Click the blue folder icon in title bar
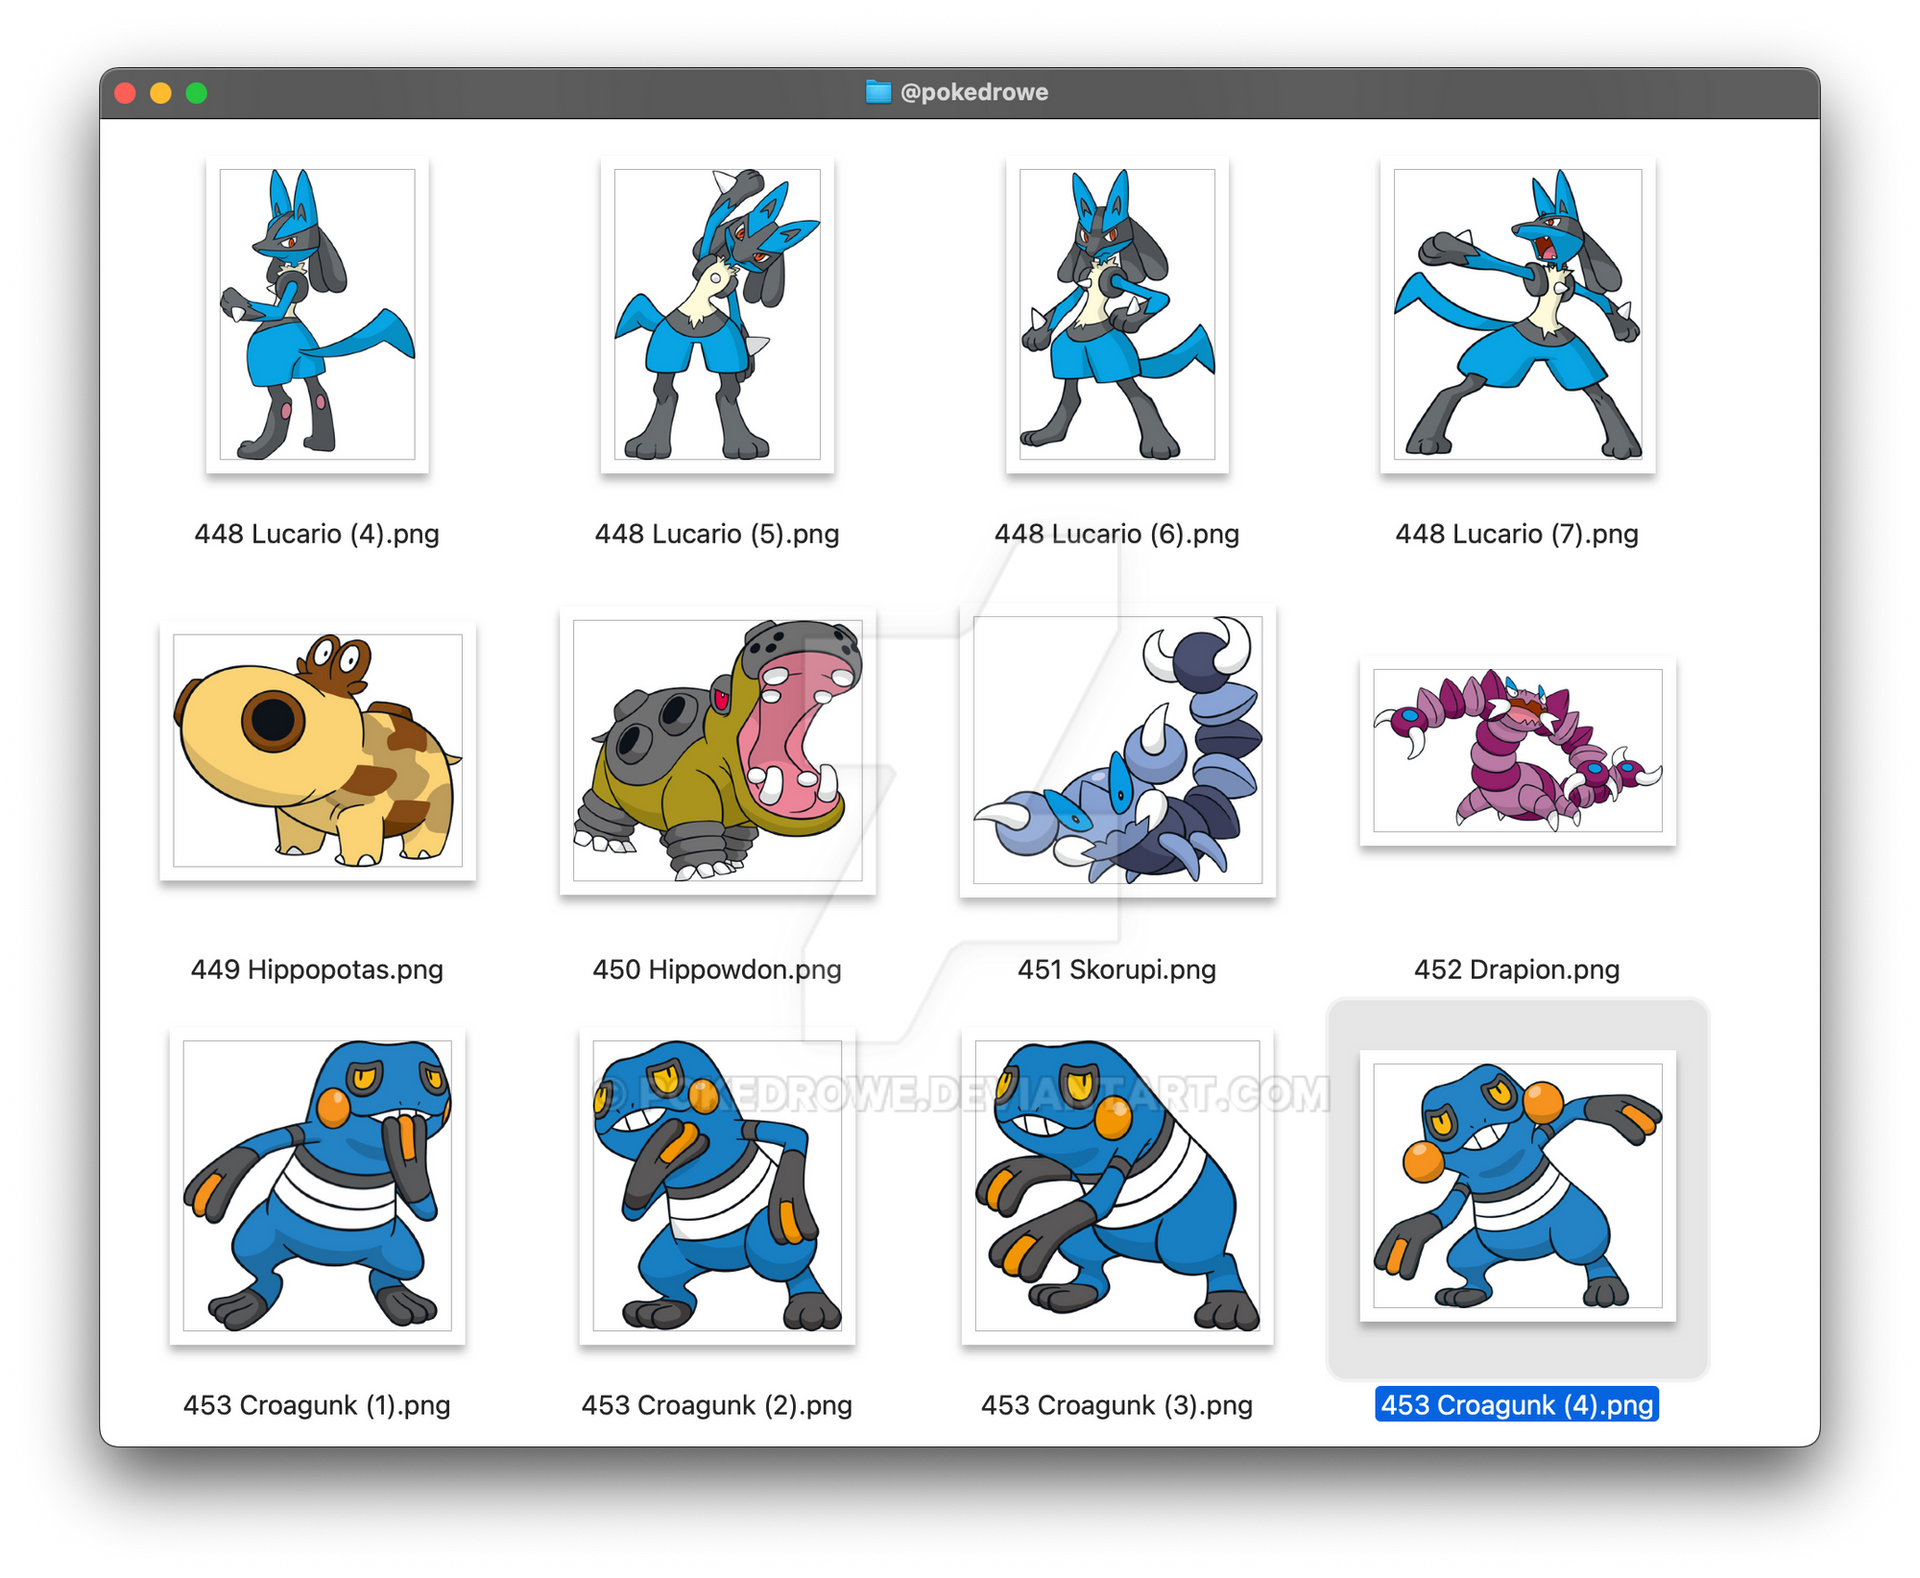Viewport: 1920px width, 1578px height. coord(878,92)
